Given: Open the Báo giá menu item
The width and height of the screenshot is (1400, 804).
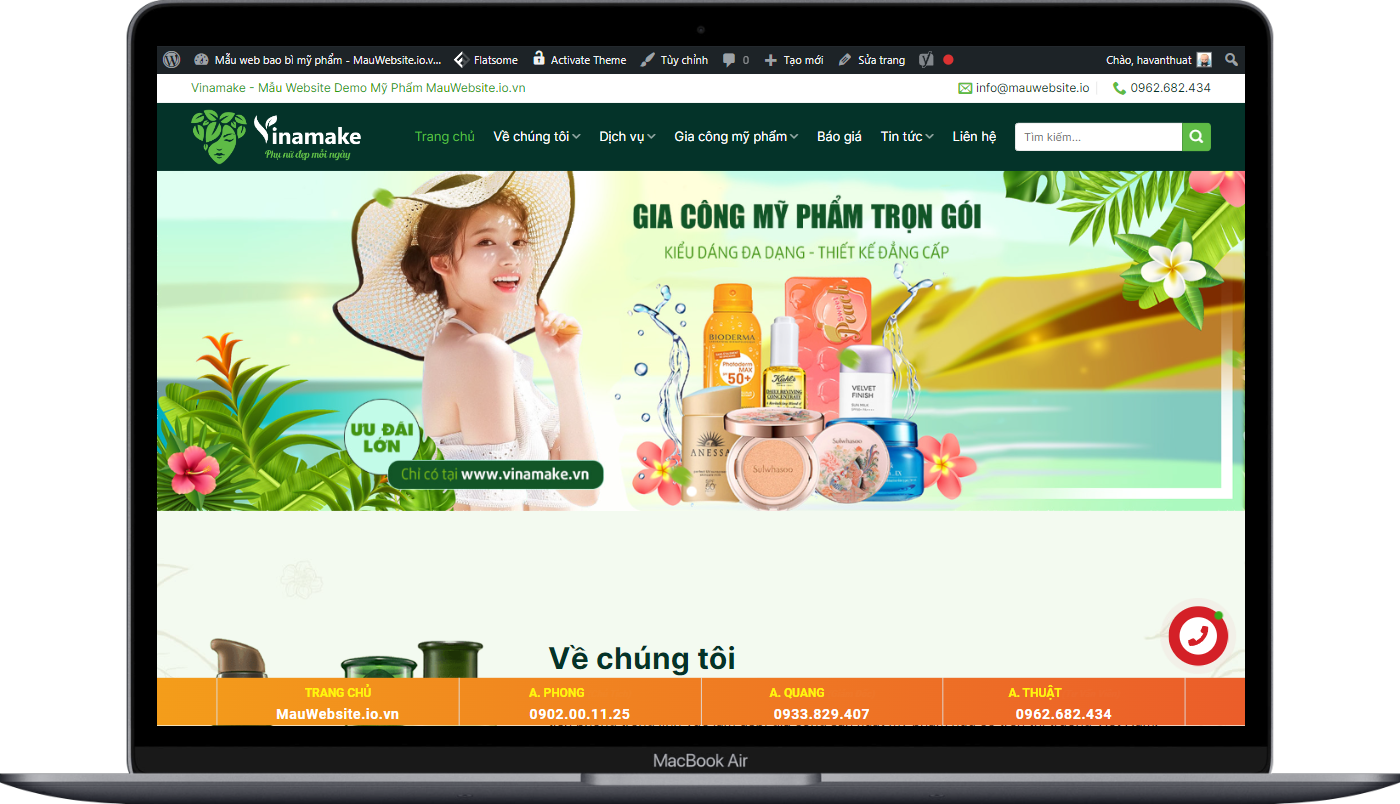Looking at the screenshot, I should (x=839, y=137).
